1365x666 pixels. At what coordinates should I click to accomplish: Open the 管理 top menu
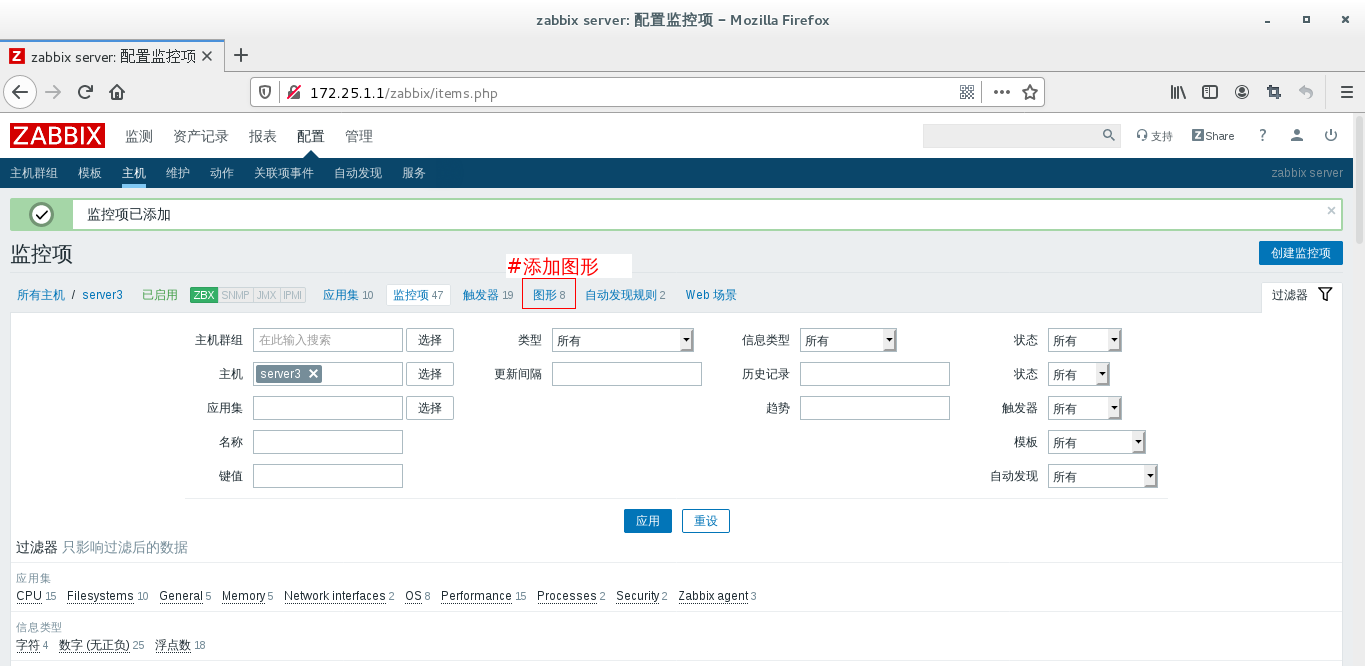(x=359, y=136)
